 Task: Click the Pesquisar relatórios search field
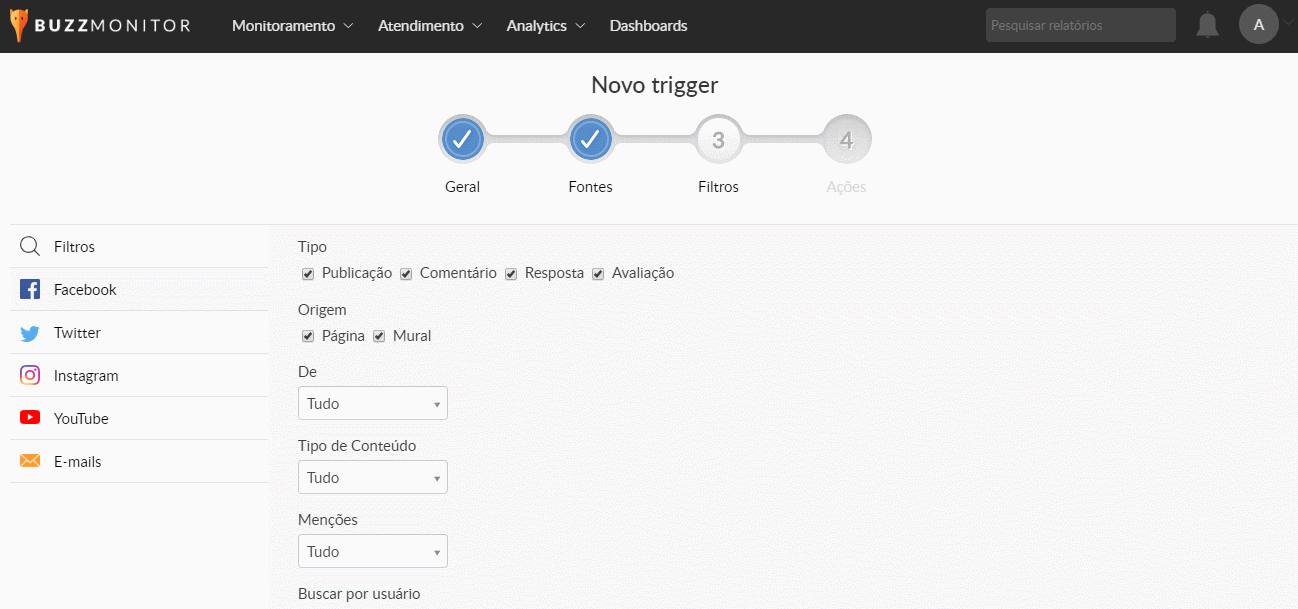[x=1080, y=26]
